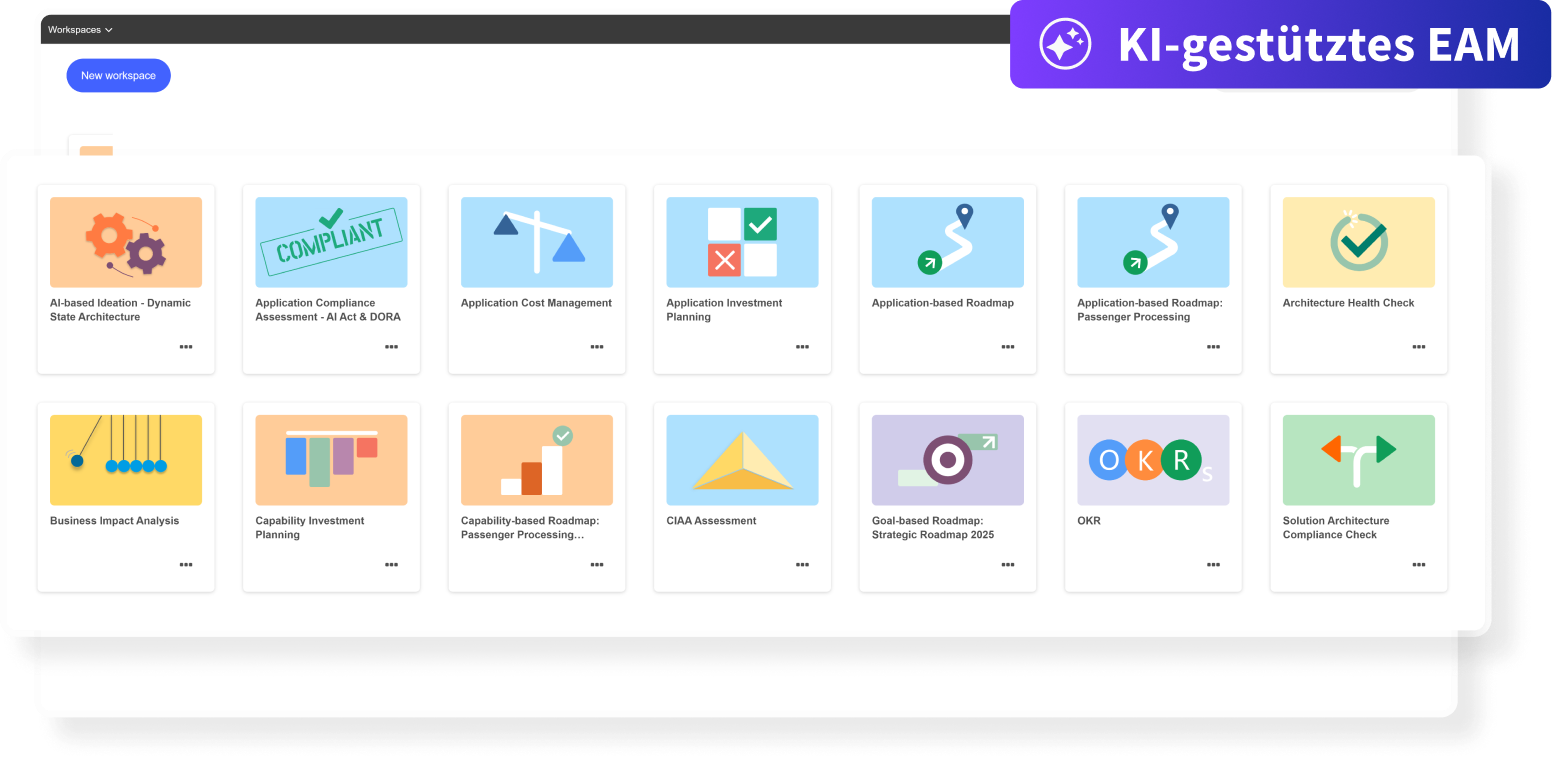Open the Application-based Roadmap route icon
The width and height of the screenshot is (1552, 761).
pyautogui.click(x=948, y=242)
